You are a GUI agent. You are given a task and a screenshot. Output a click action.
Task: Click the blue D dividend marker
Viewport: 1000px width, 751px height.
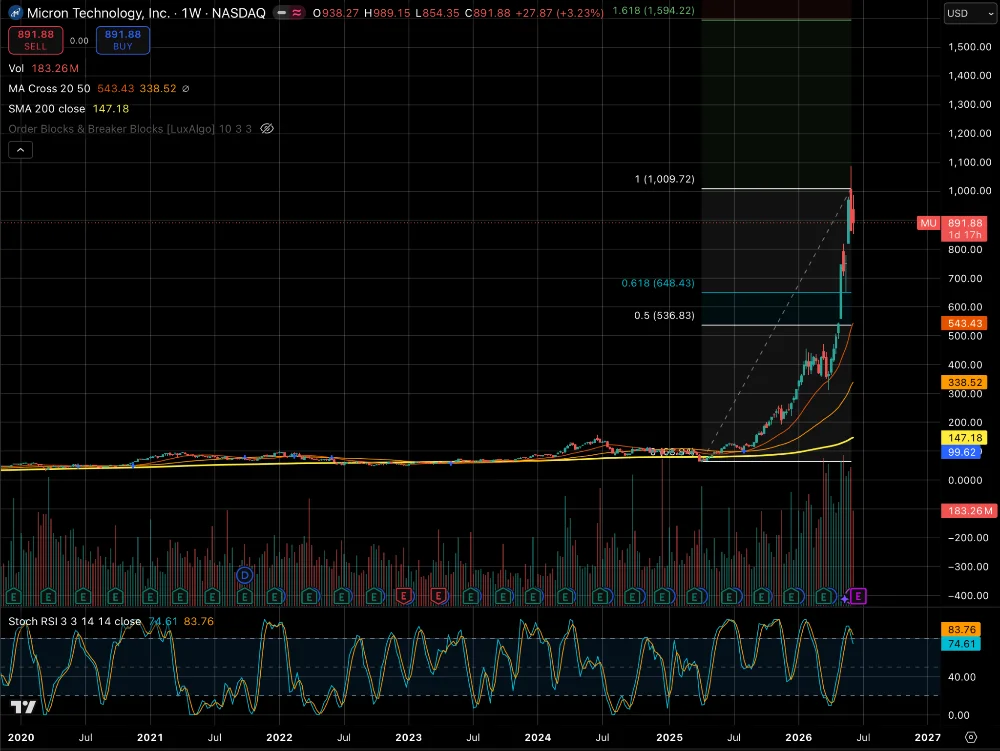pyautogui.click(x=244, y=575)
